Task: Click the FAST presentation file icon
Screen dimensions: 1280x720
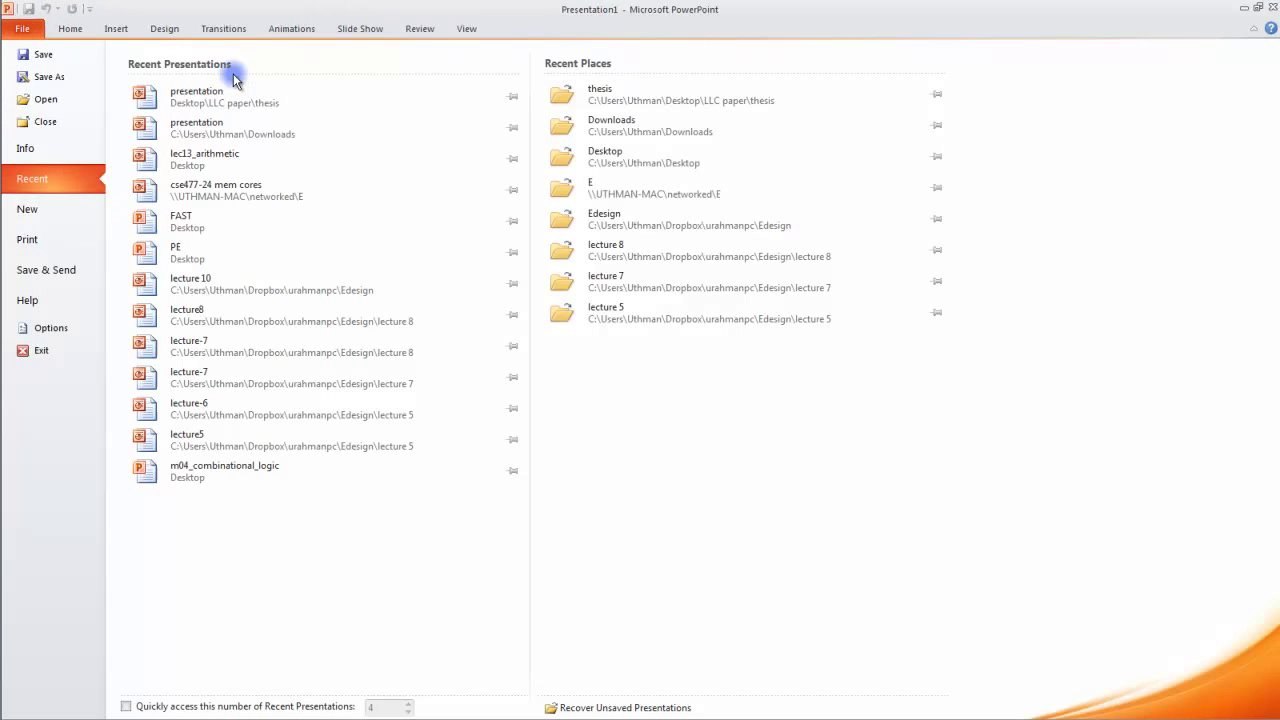Action: click(145, 221)
